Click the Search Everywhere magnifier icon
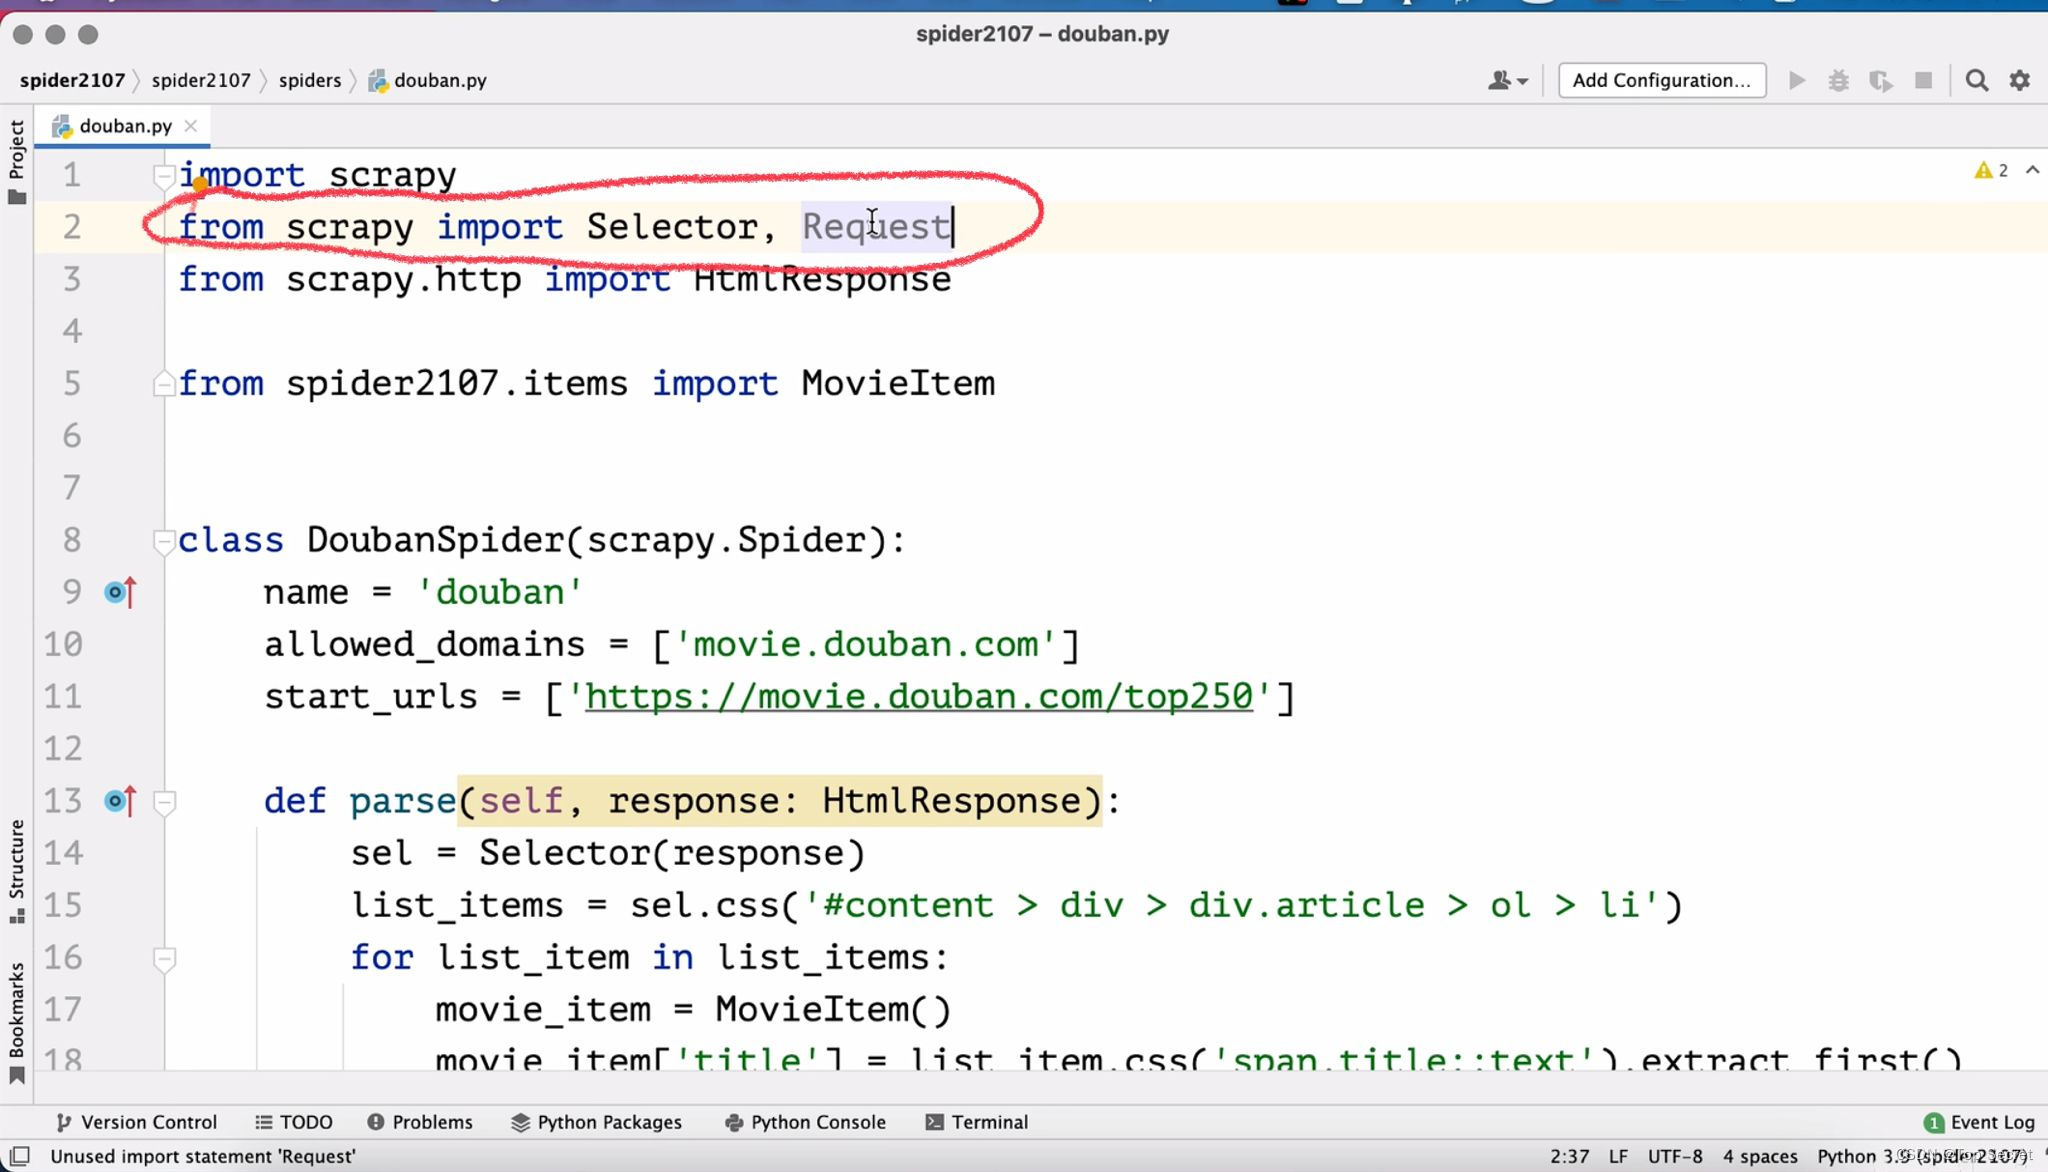This screenshot has width=2048, height=1172. [x=1976, y=81]
